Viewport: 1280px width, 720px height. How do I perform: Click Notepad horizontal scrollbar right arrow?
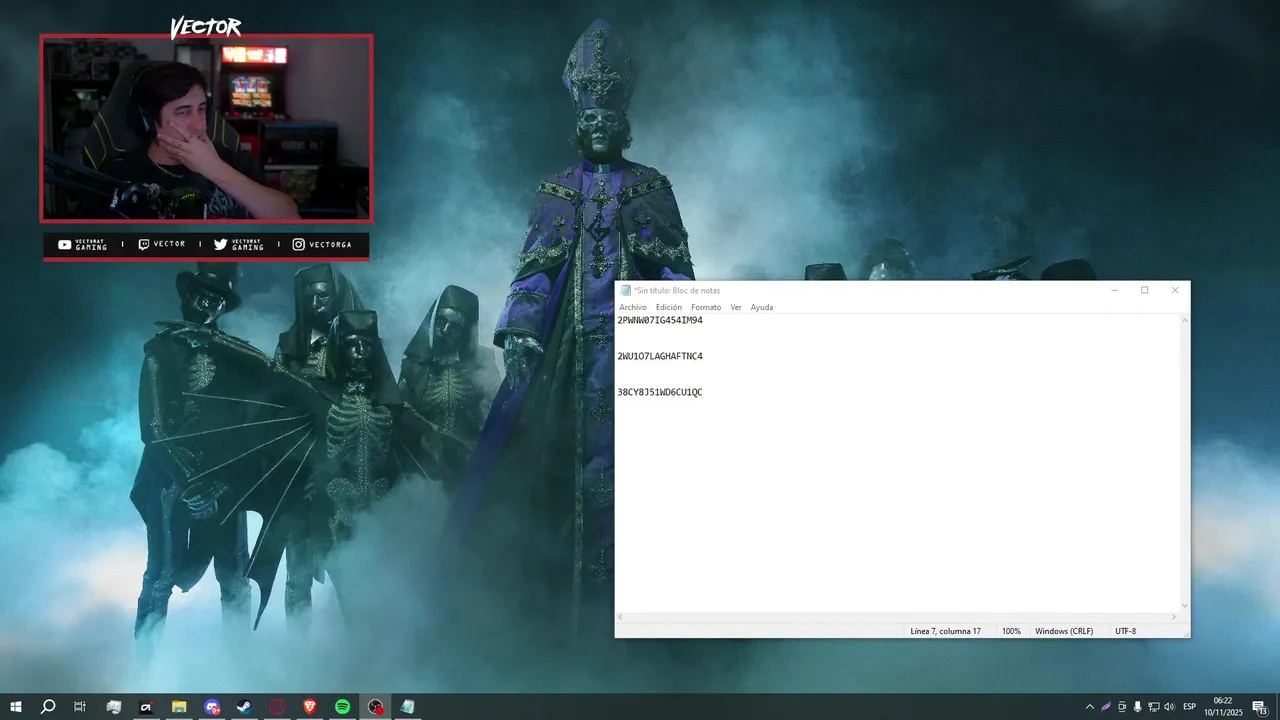click(x=1175, y=617)
